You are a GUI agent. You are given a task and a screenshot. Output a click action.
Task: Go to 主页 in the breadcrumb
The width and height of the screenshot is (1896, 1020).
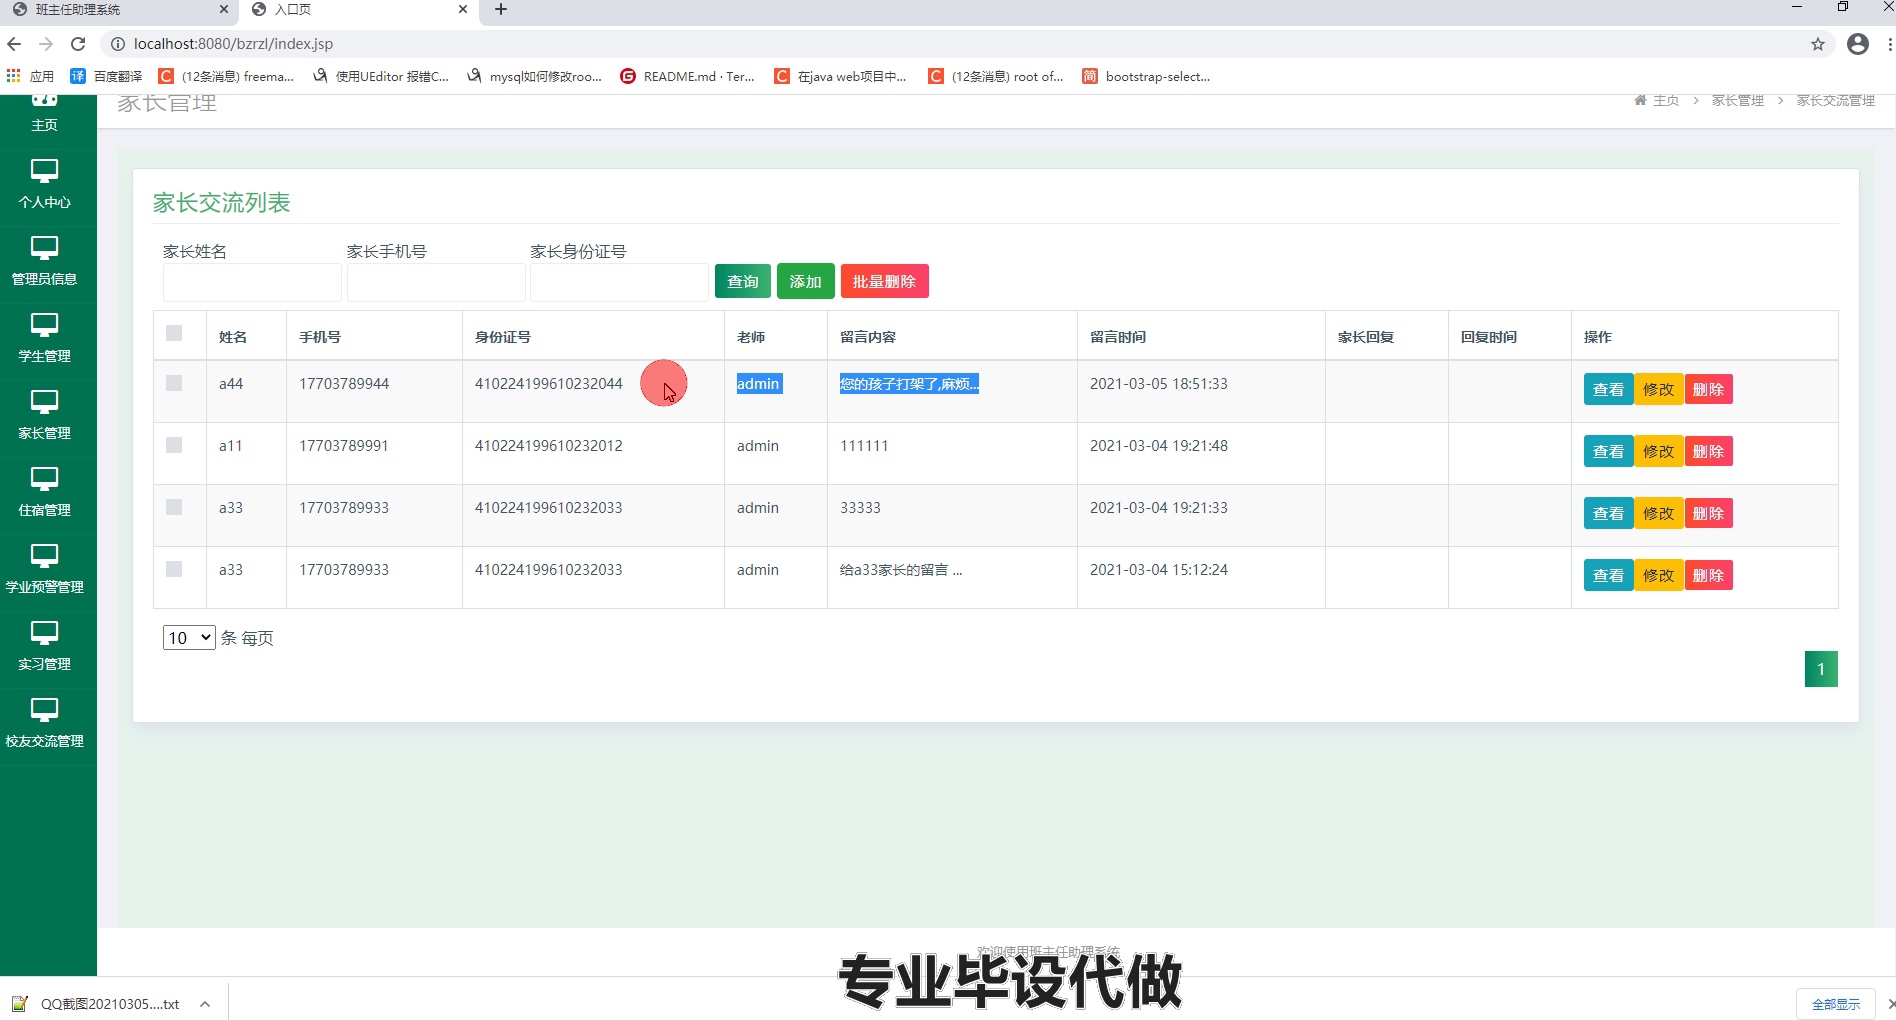tap(1665, 100)
